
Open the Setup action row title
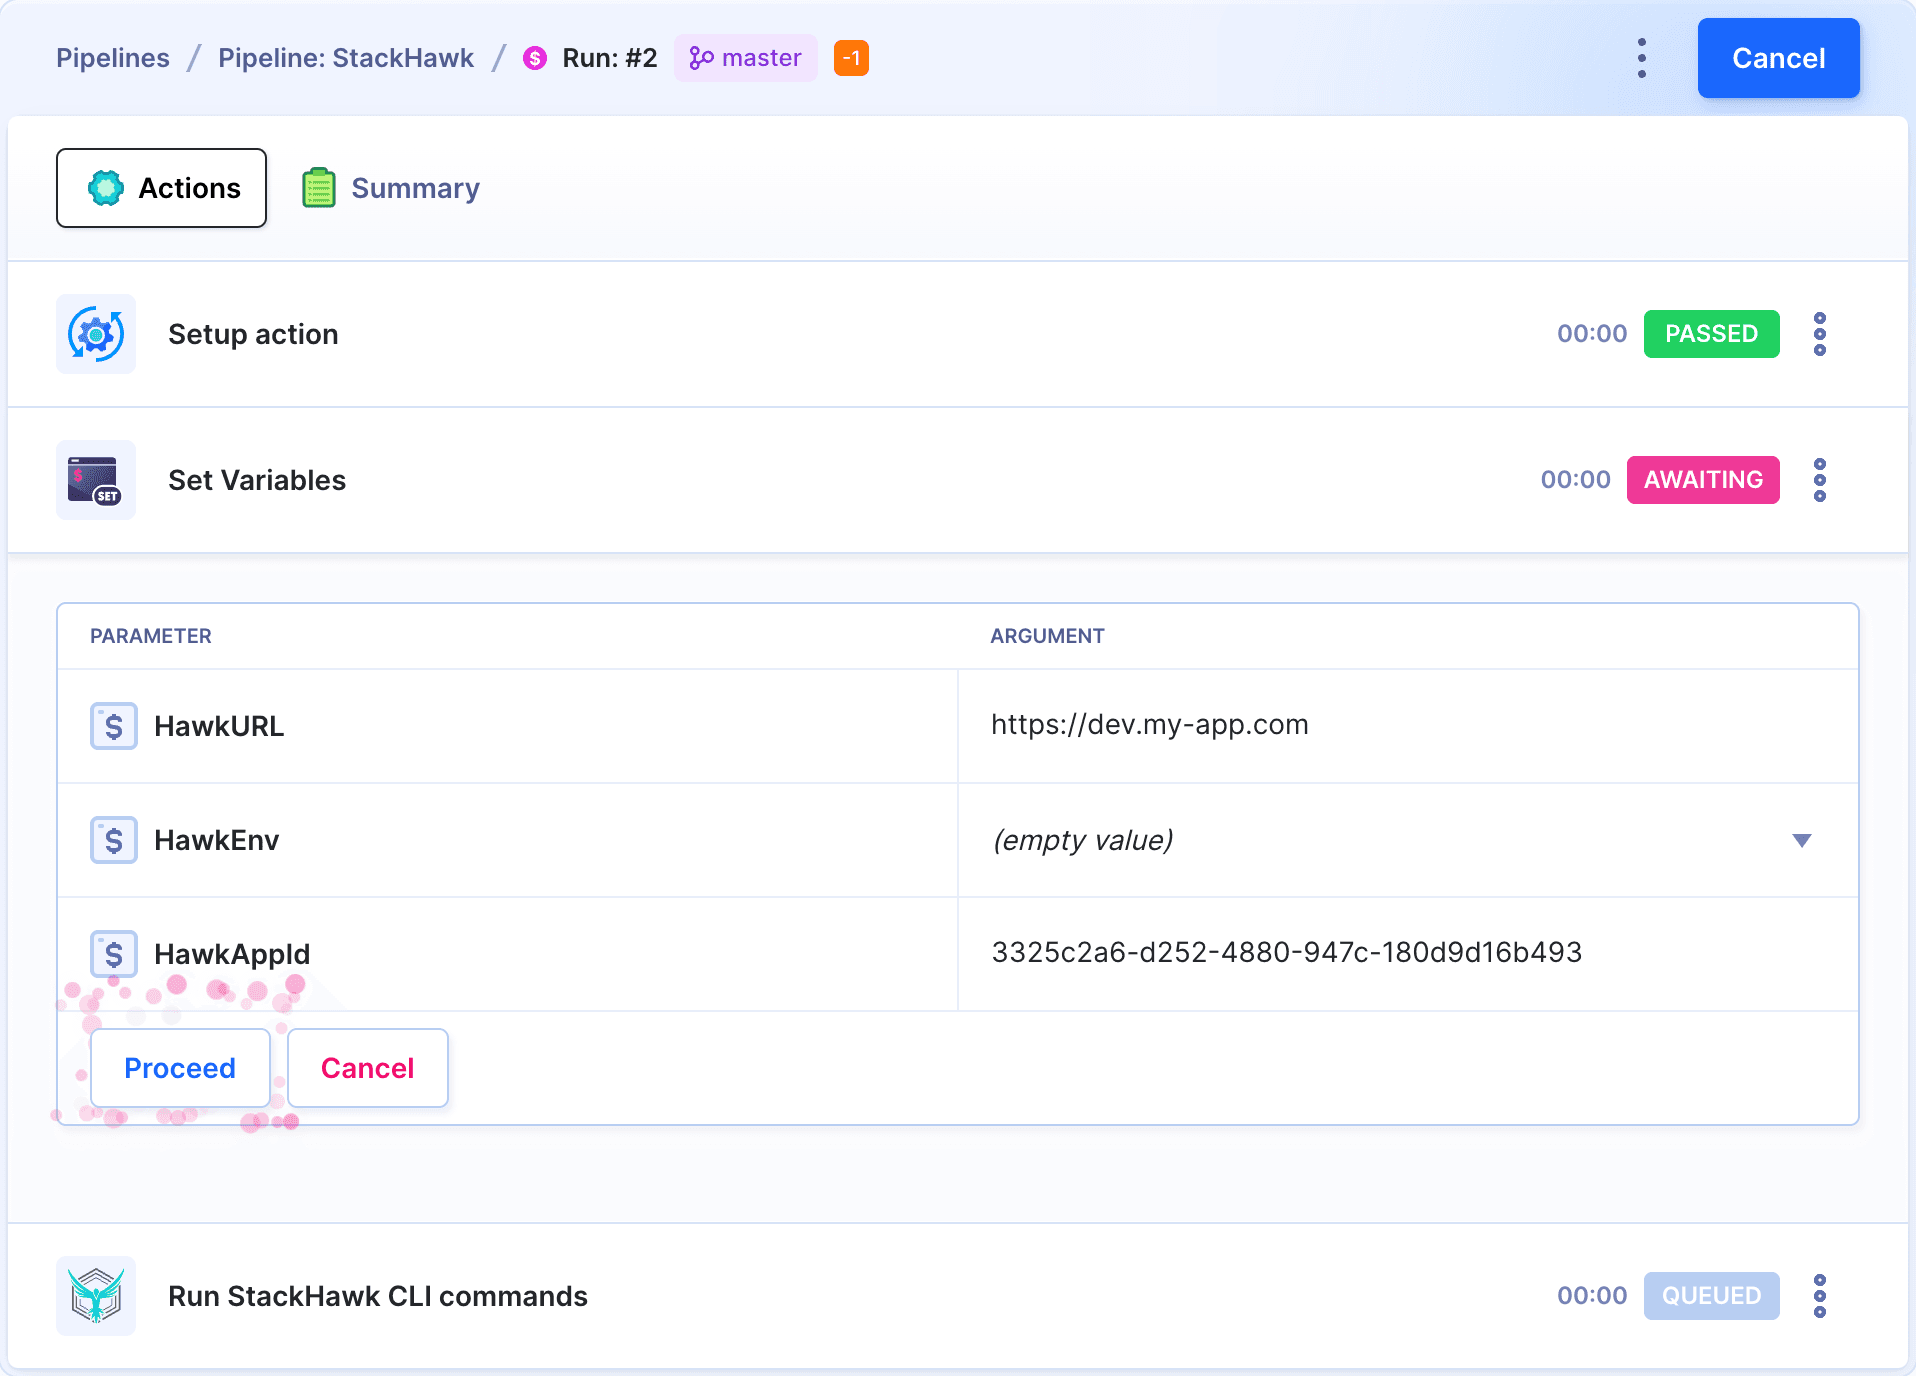tap(253, 334)
